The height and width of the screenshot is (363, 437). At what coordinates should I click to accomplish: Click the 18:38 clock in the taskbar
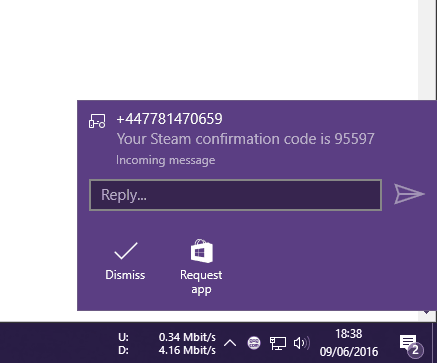pos(349,334)
